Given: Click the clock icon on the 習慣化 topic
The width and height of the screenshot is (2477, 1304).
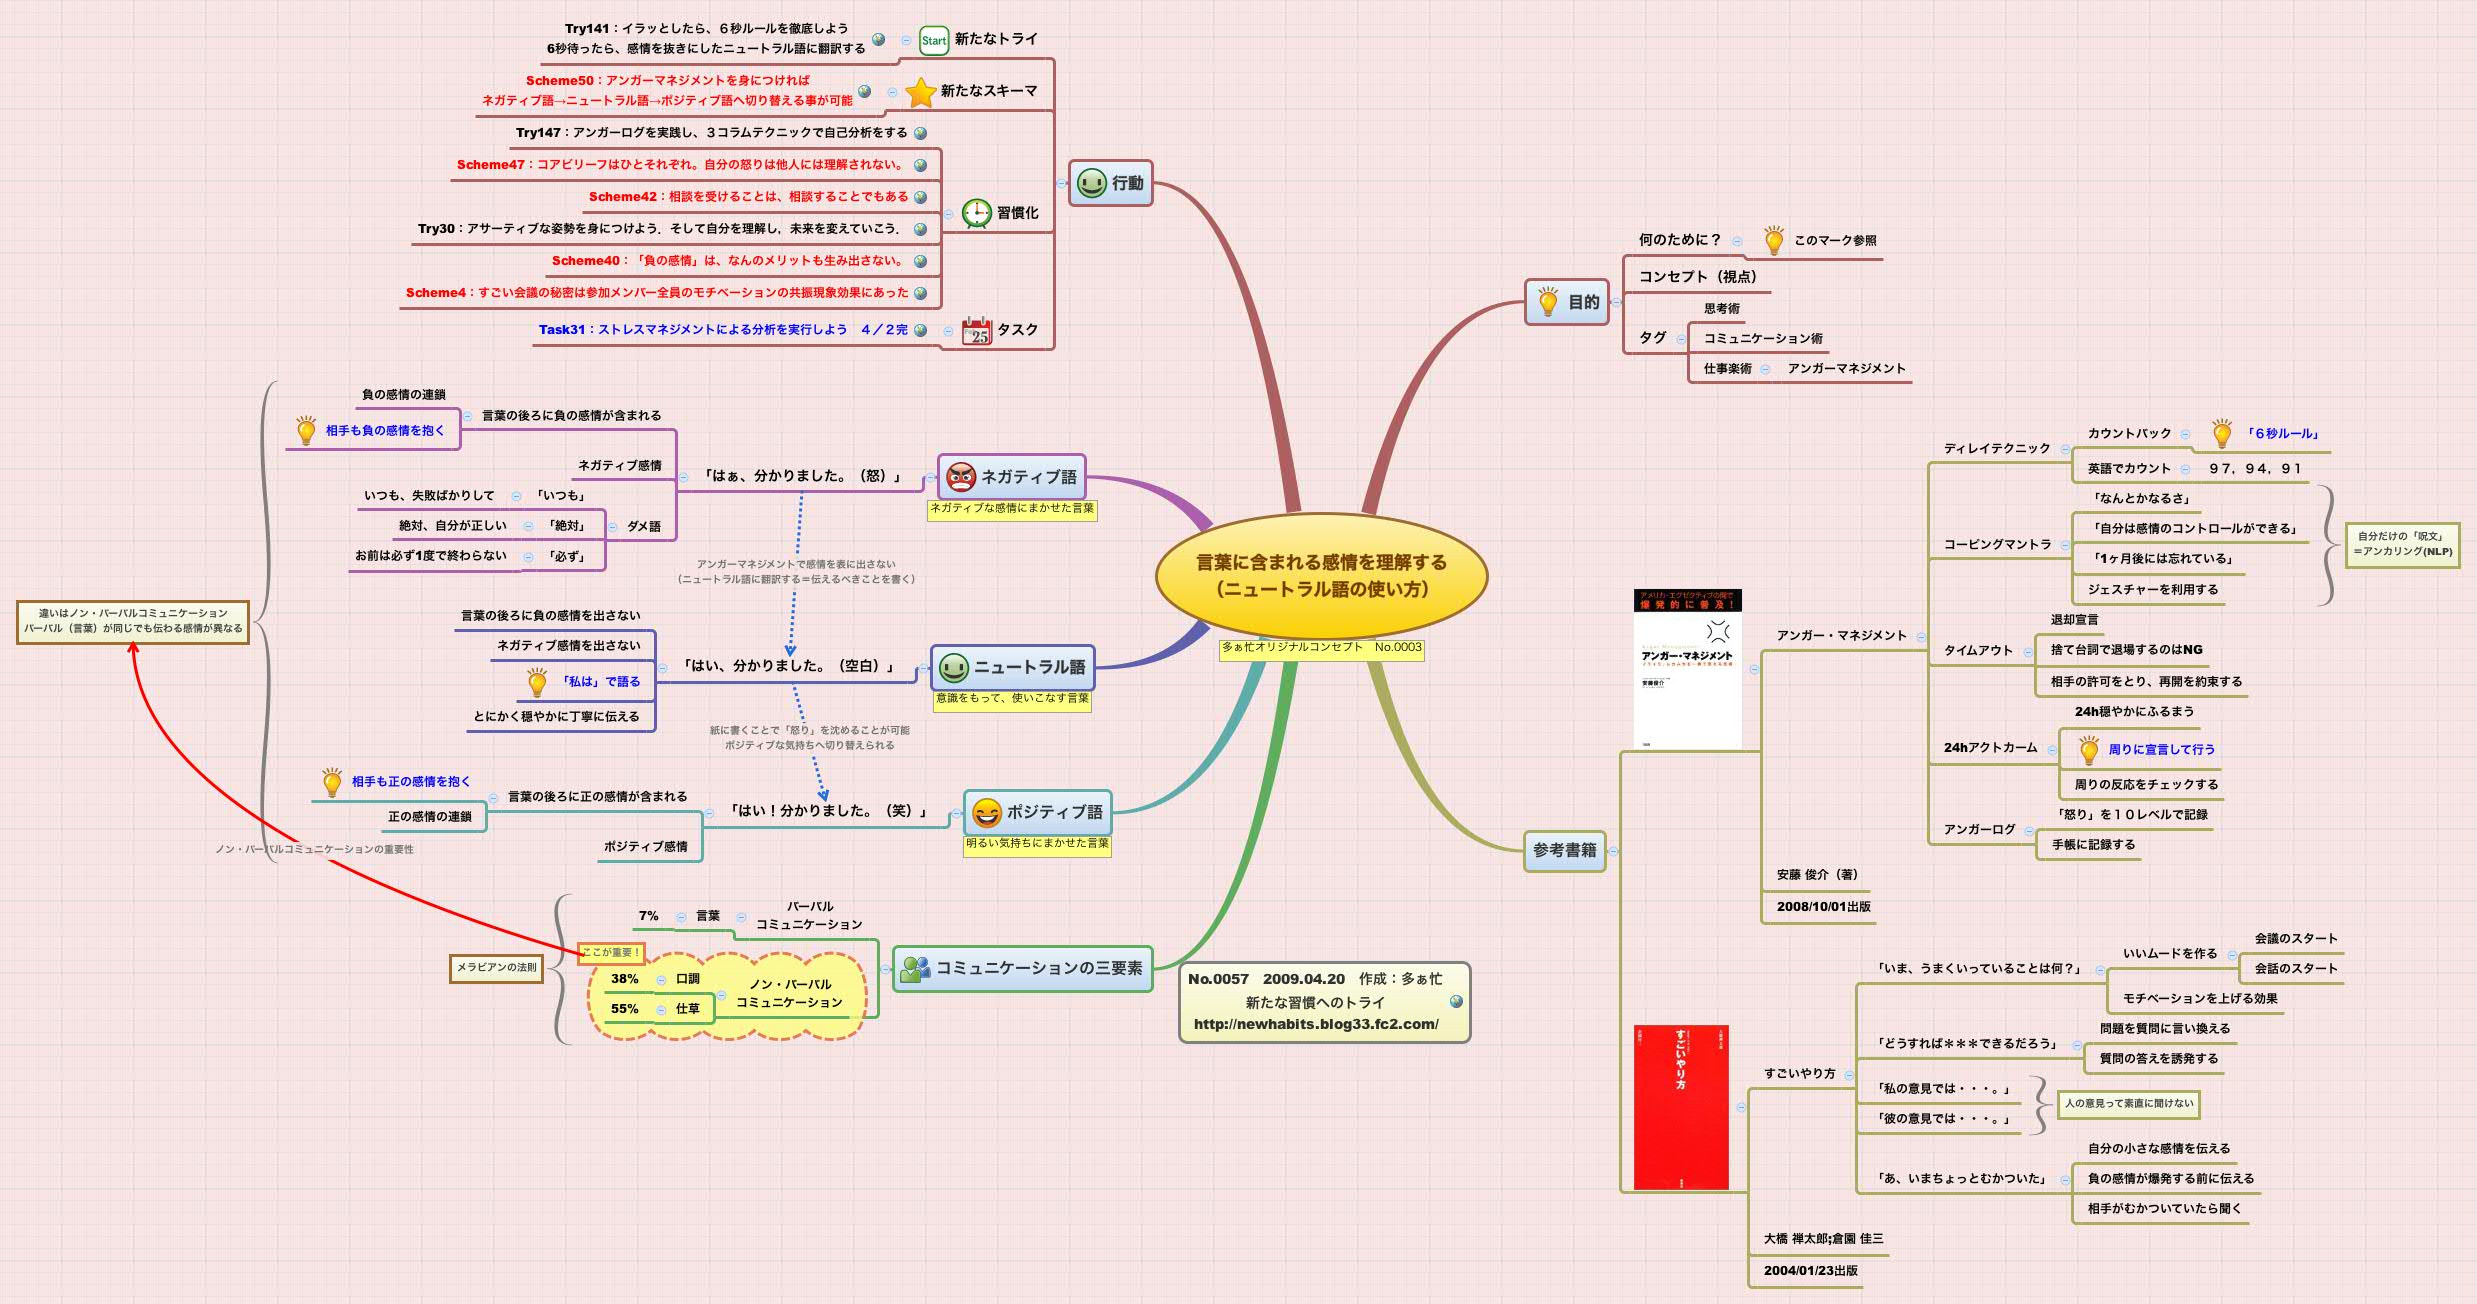Looking at the screenshot, I should tap(976, 214).
